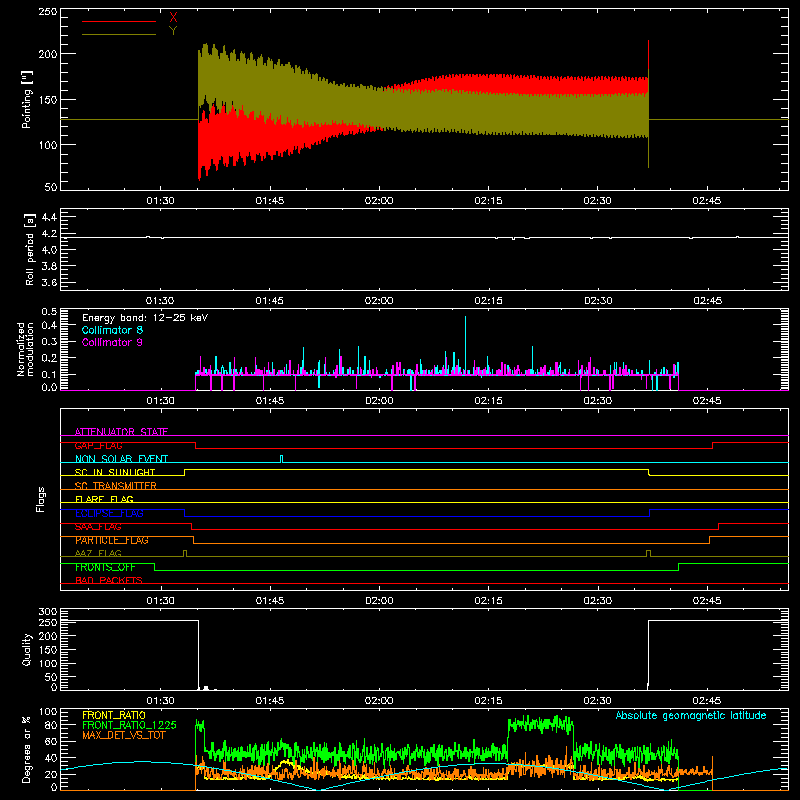Click the olive Y legend line
The image size is (800, 800).
point(119,34)
